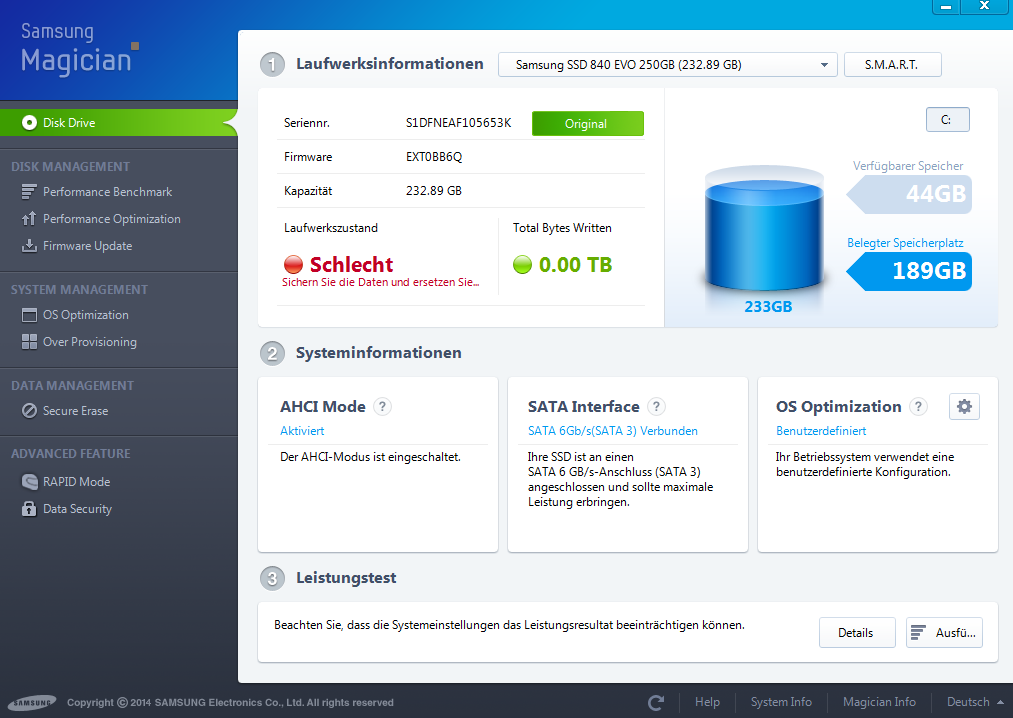Image resolution: width=1013 pixels, height=718 pixels.
Task: Click the 233GB total capacity label
Action: click(768, 306)
